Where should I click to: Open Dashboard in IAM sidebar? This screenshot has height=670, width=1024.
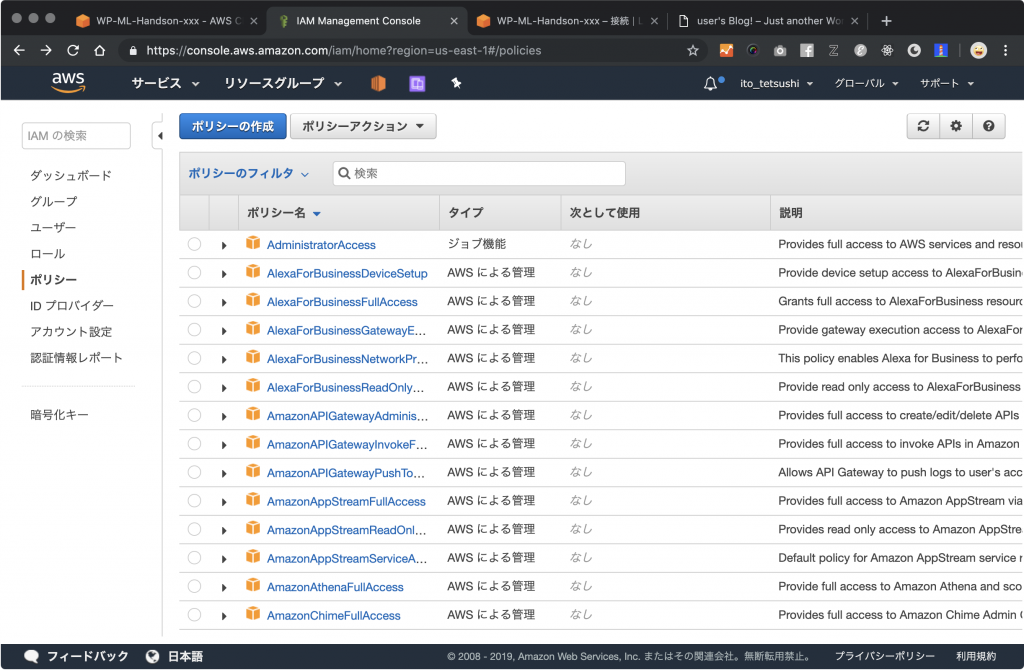[71, 175]
